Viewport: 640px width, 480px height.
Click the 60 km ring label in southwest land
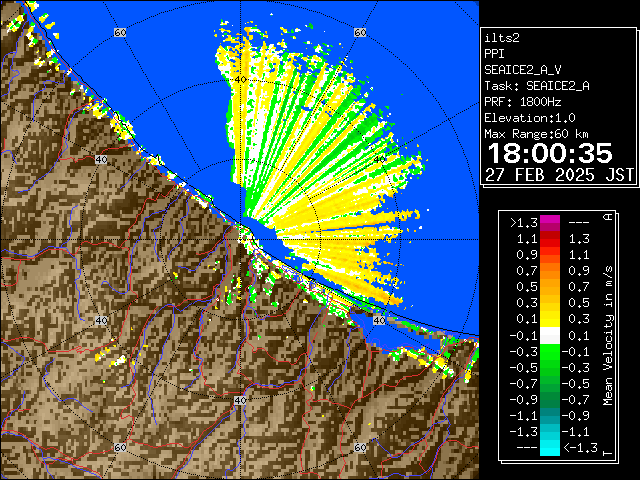[120, 447]
